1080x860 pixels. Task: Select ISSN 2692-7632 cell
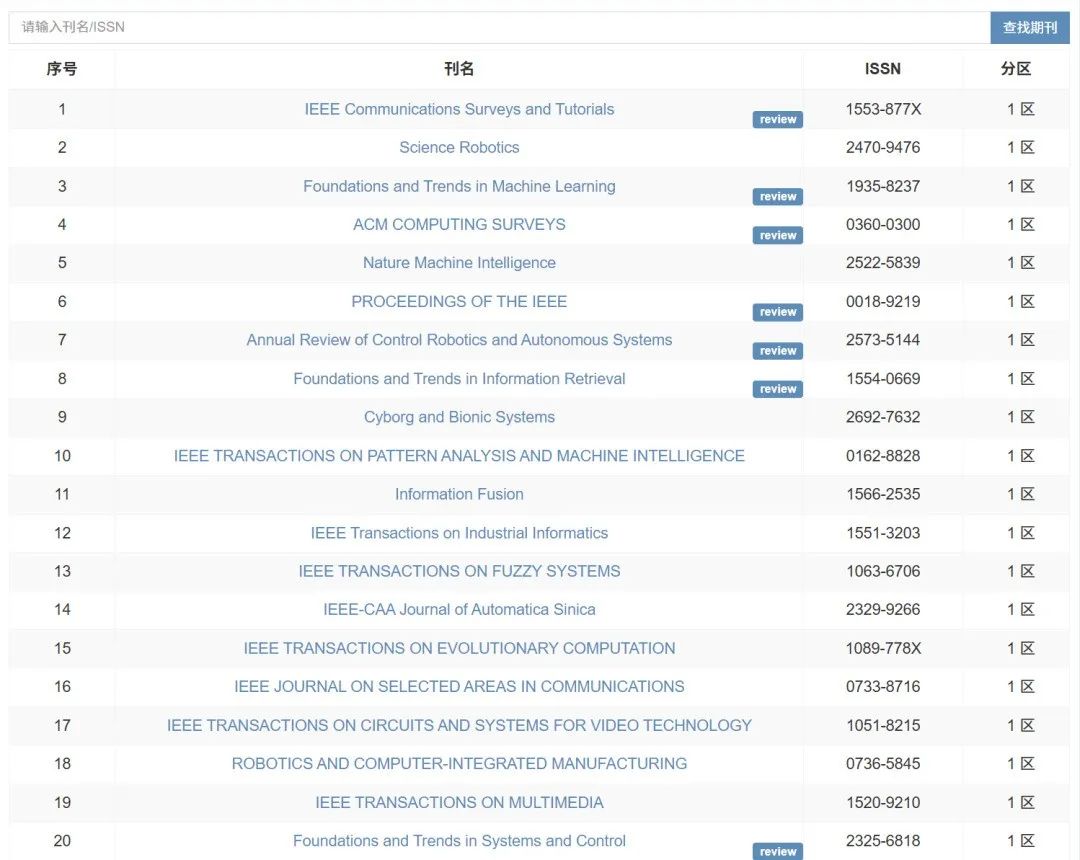(x=883, y=417)
